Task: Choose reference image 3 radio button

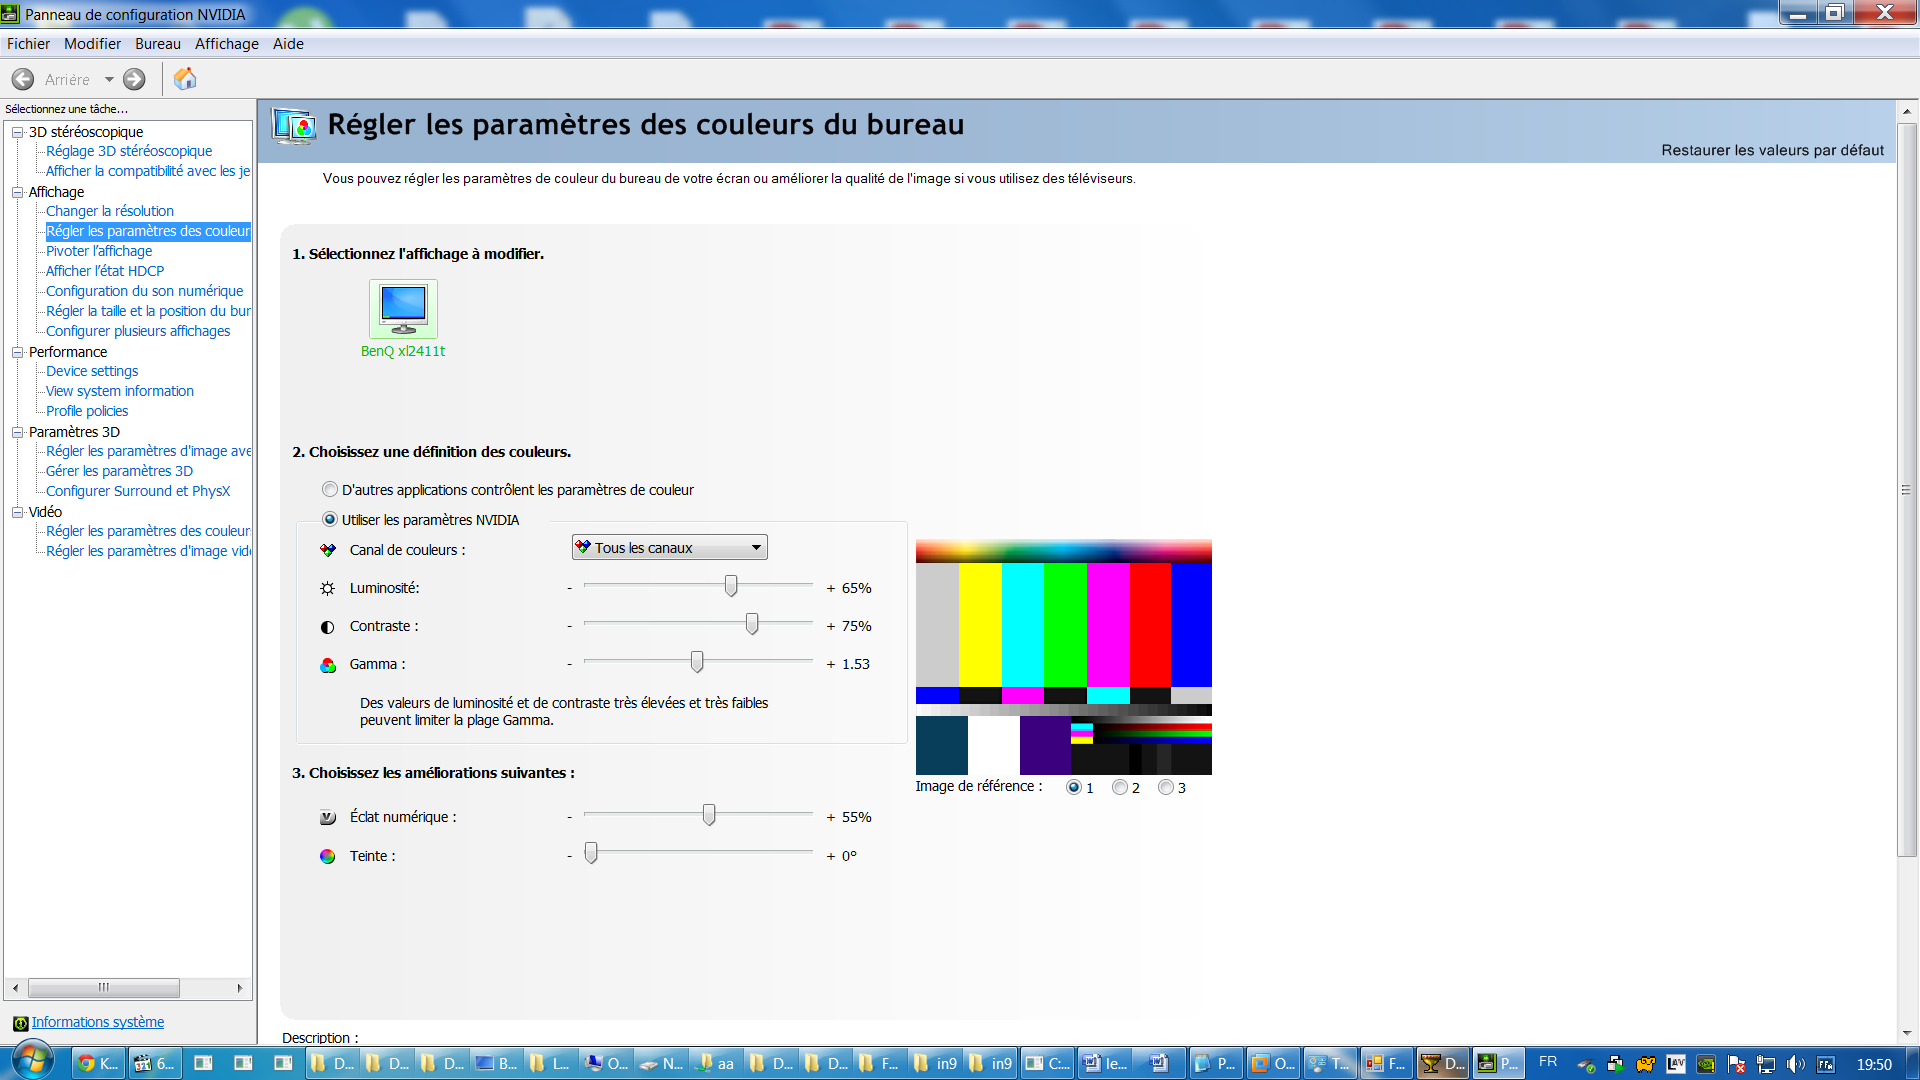Action: point(1166,787)
